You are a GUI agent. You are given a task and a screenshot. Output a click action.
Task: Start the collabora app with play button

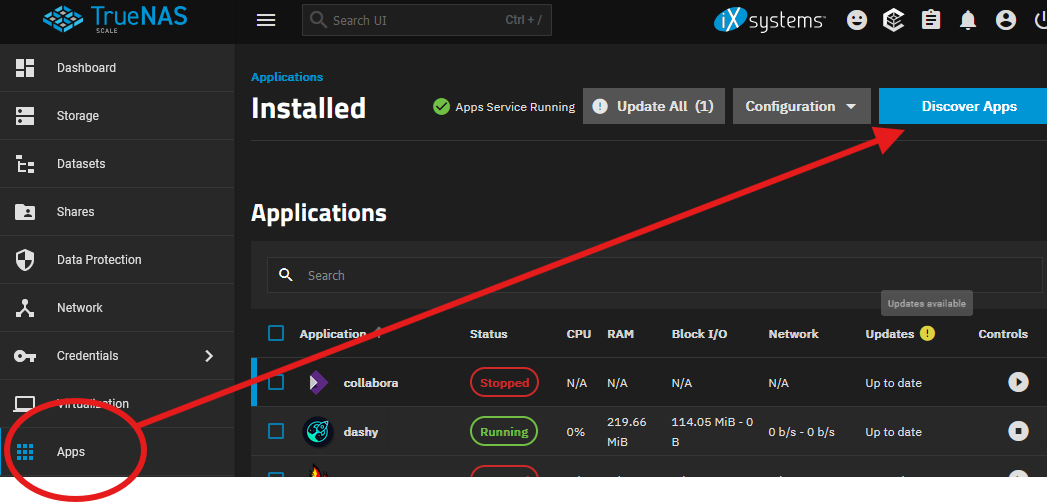click(x=1018, y=382)
